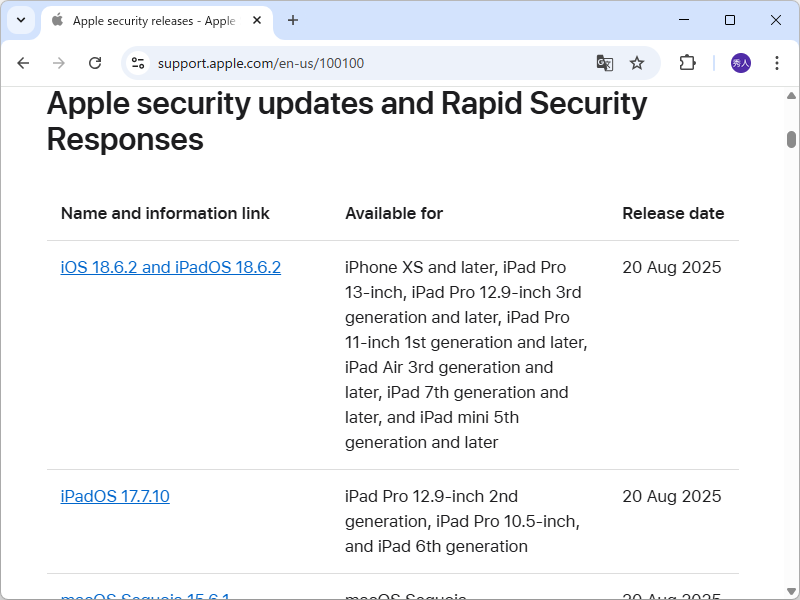Open the Extensions puzzle icon

(x=687, y=62)
